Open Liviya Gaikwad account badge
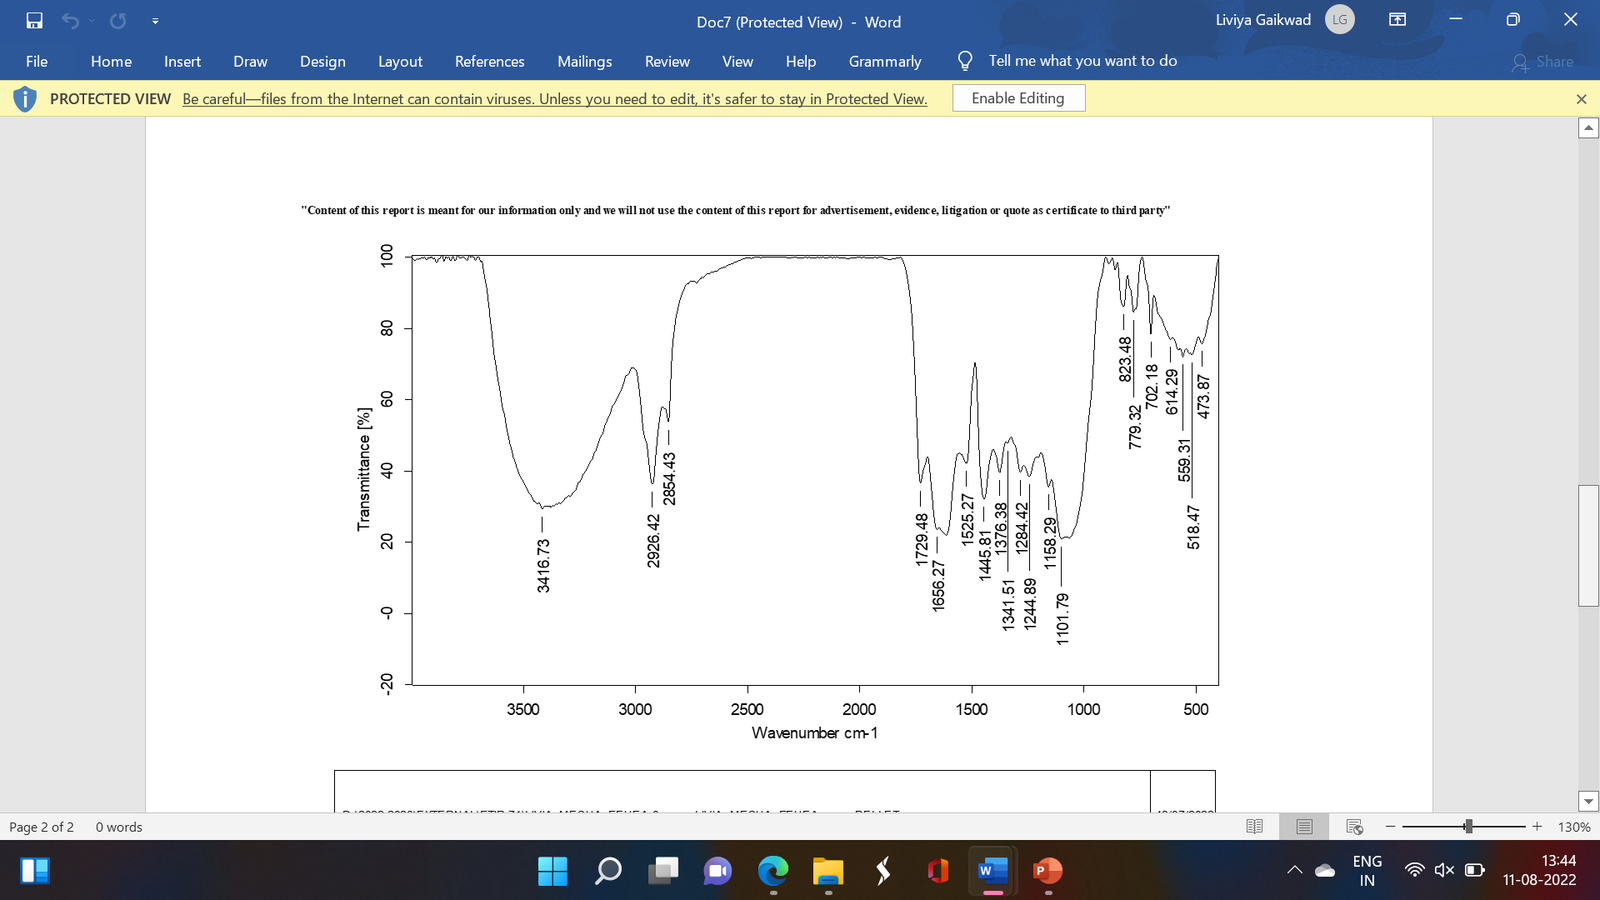Screen dimensions: 1600x900 point(1340,20)
